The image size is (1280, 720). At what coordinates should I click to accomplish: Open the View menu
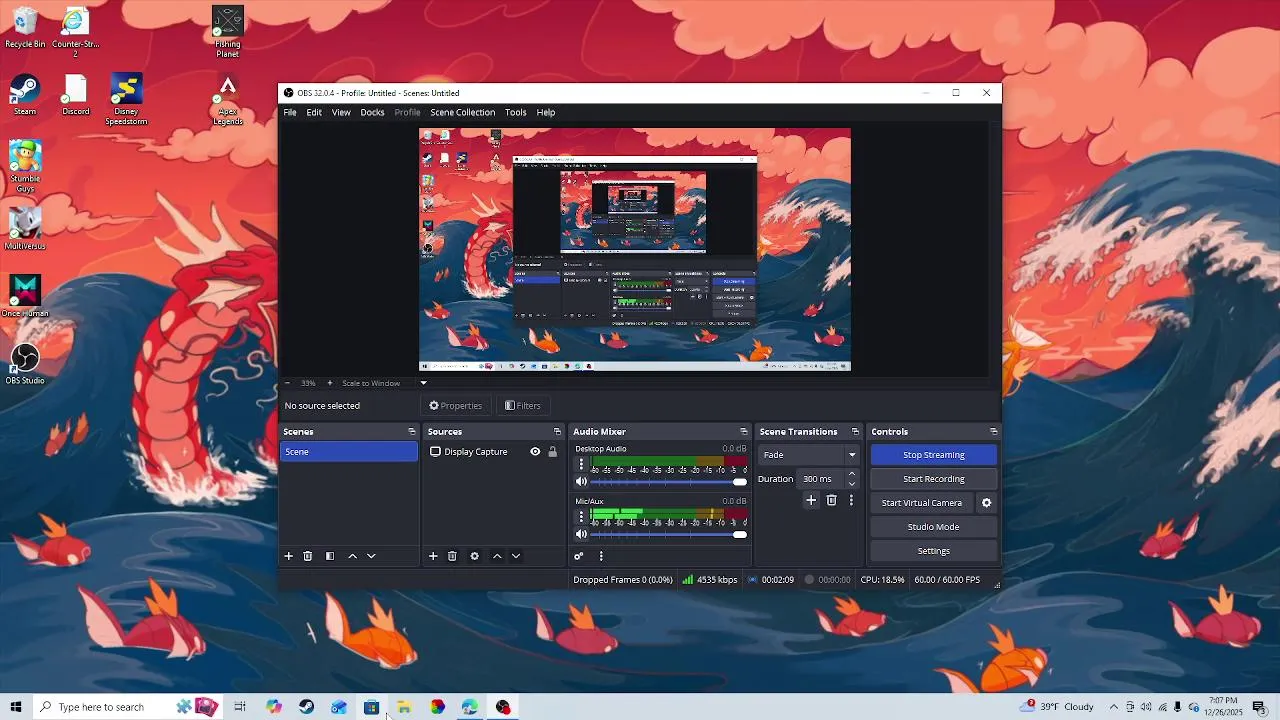[341, 112]
